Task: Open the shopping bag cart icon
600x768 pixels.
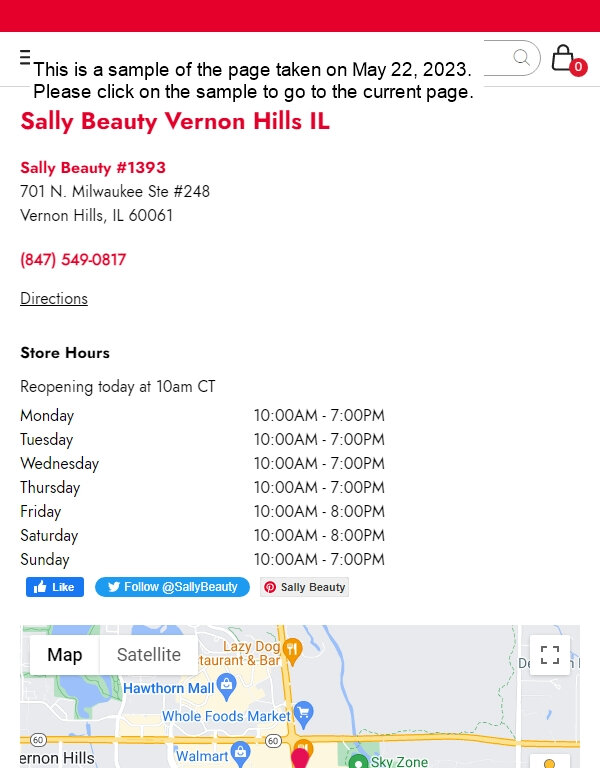Action: [568, 60]
